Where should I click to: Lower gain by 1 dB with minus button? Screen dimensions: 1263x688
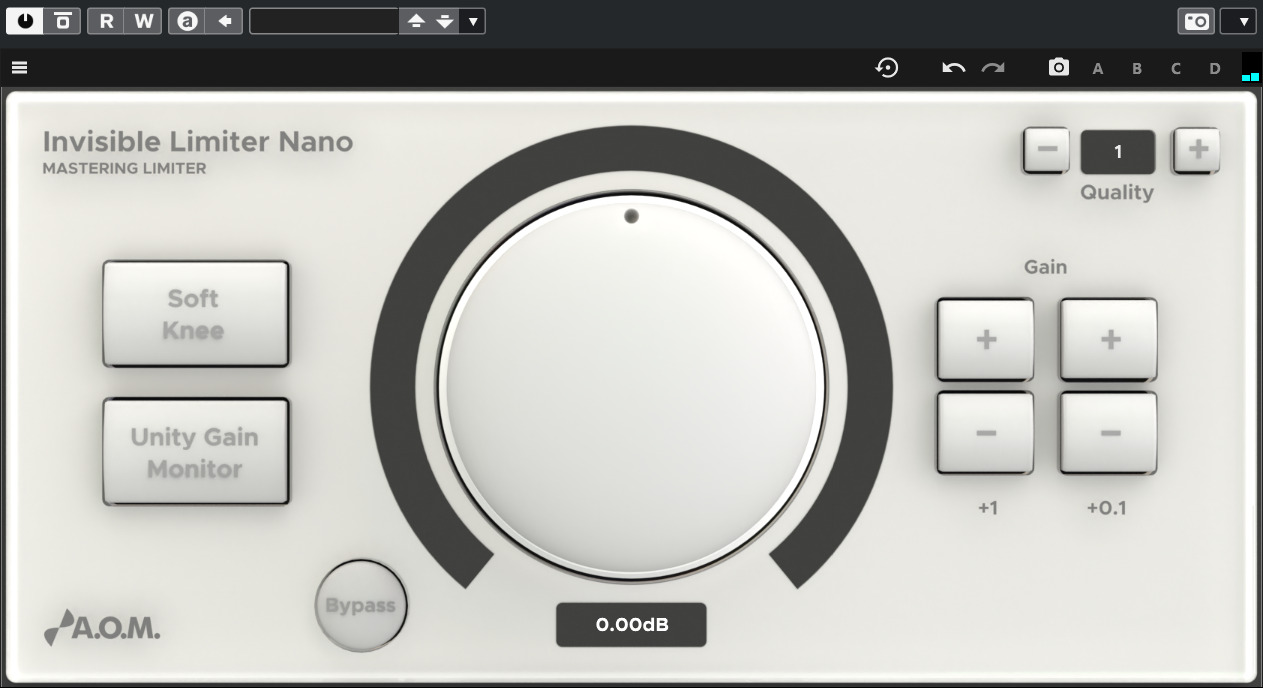click(985, 433)
